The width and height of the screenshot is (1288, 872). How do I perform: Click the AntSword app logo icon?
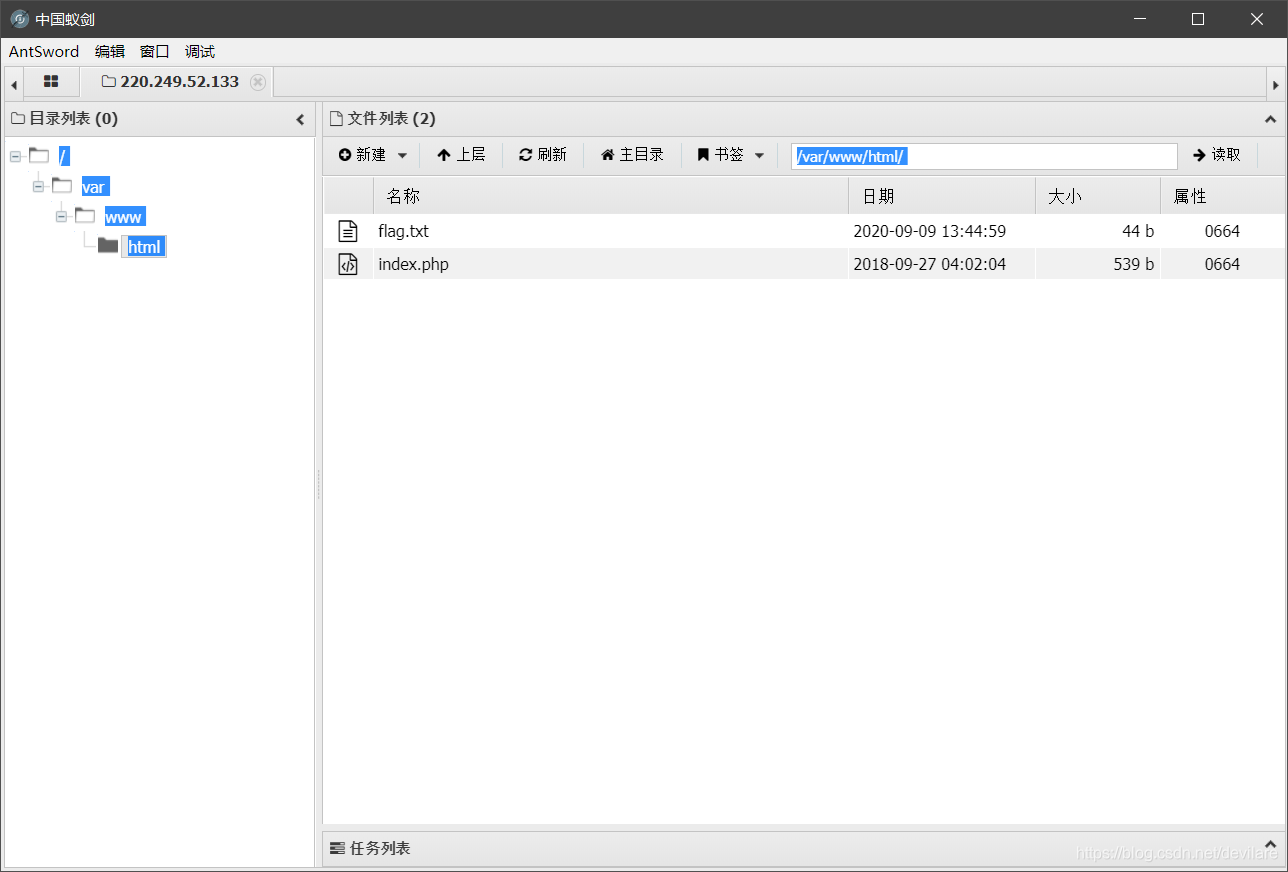click(19, 19)
